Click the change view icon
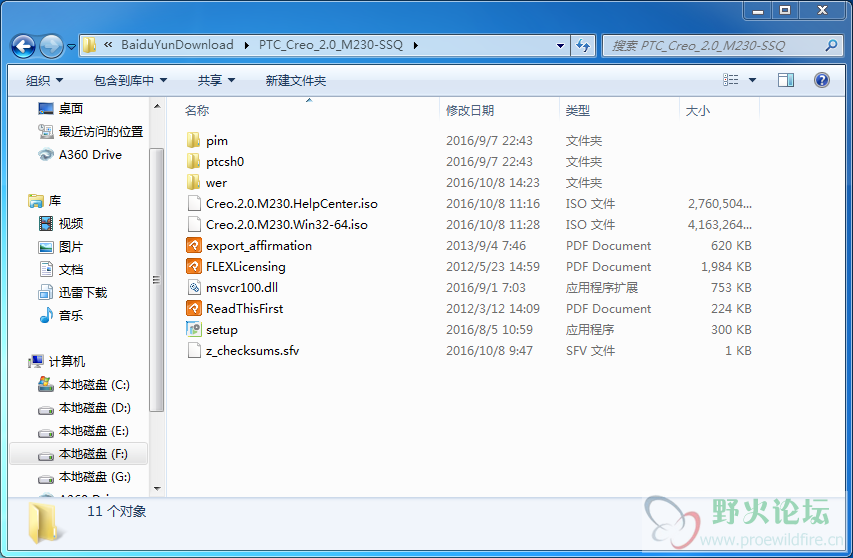This screenshot has width=853, height=558. point(731,80)
